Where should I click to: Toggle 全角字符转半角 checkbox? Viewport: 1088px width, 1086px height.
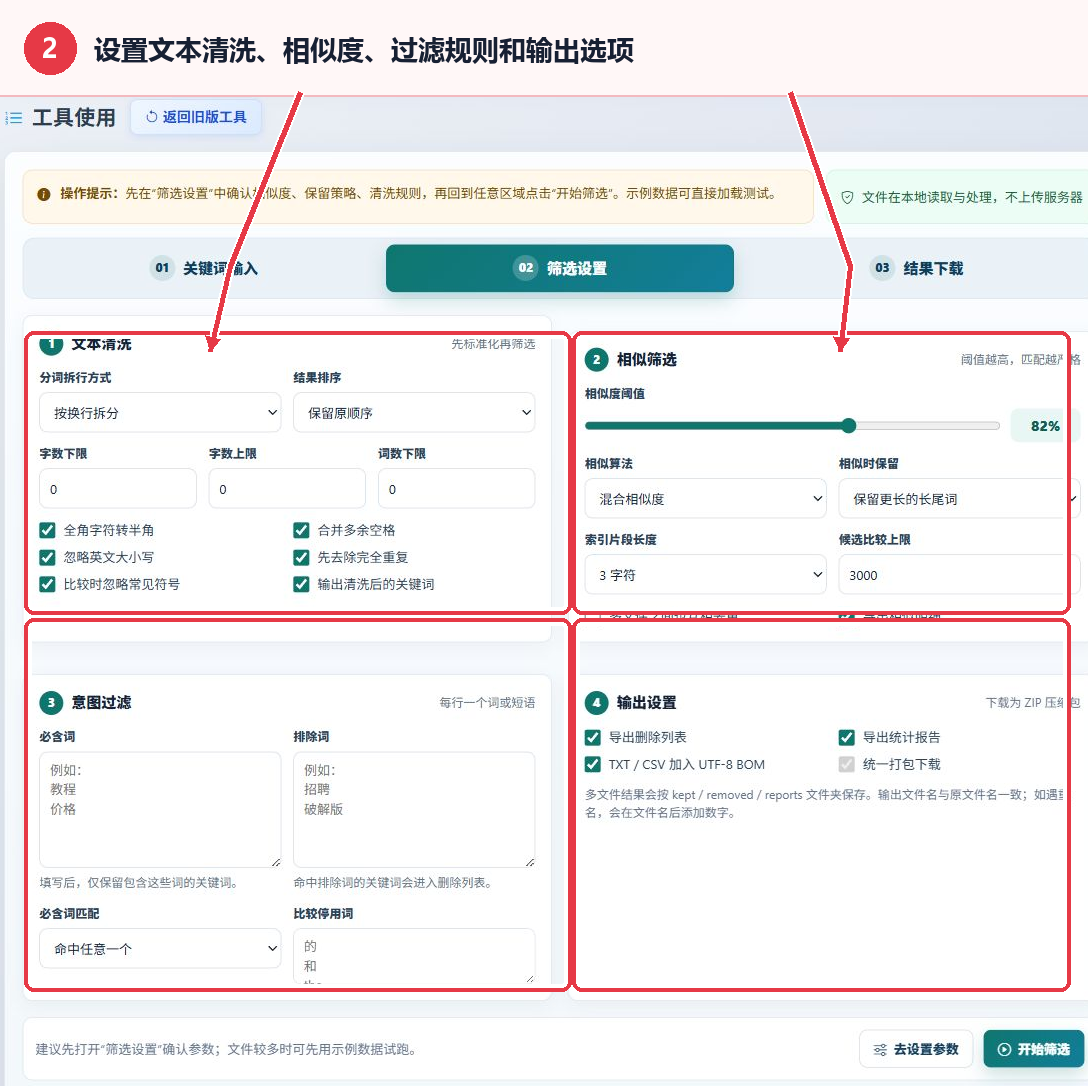pyautogui.click(x=47, y=531)
